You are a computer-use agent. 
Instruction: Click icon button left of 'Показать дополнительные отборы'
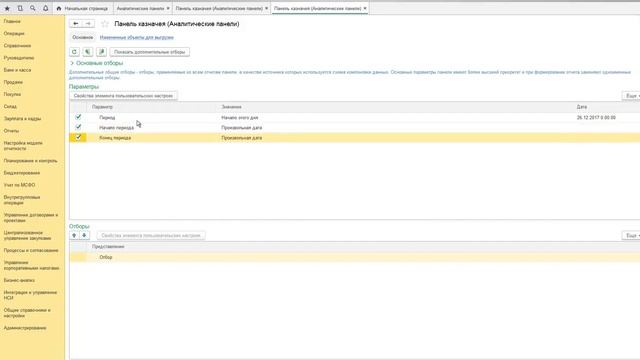102,52
